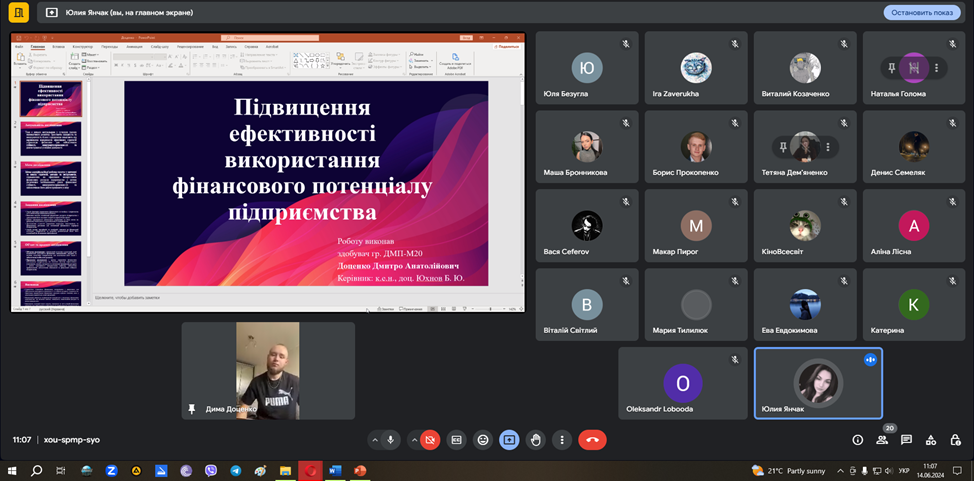Open Zoom app from taskbar
Image resolution: width=974 pixels, height=481 pixels.
click(112, 470)
